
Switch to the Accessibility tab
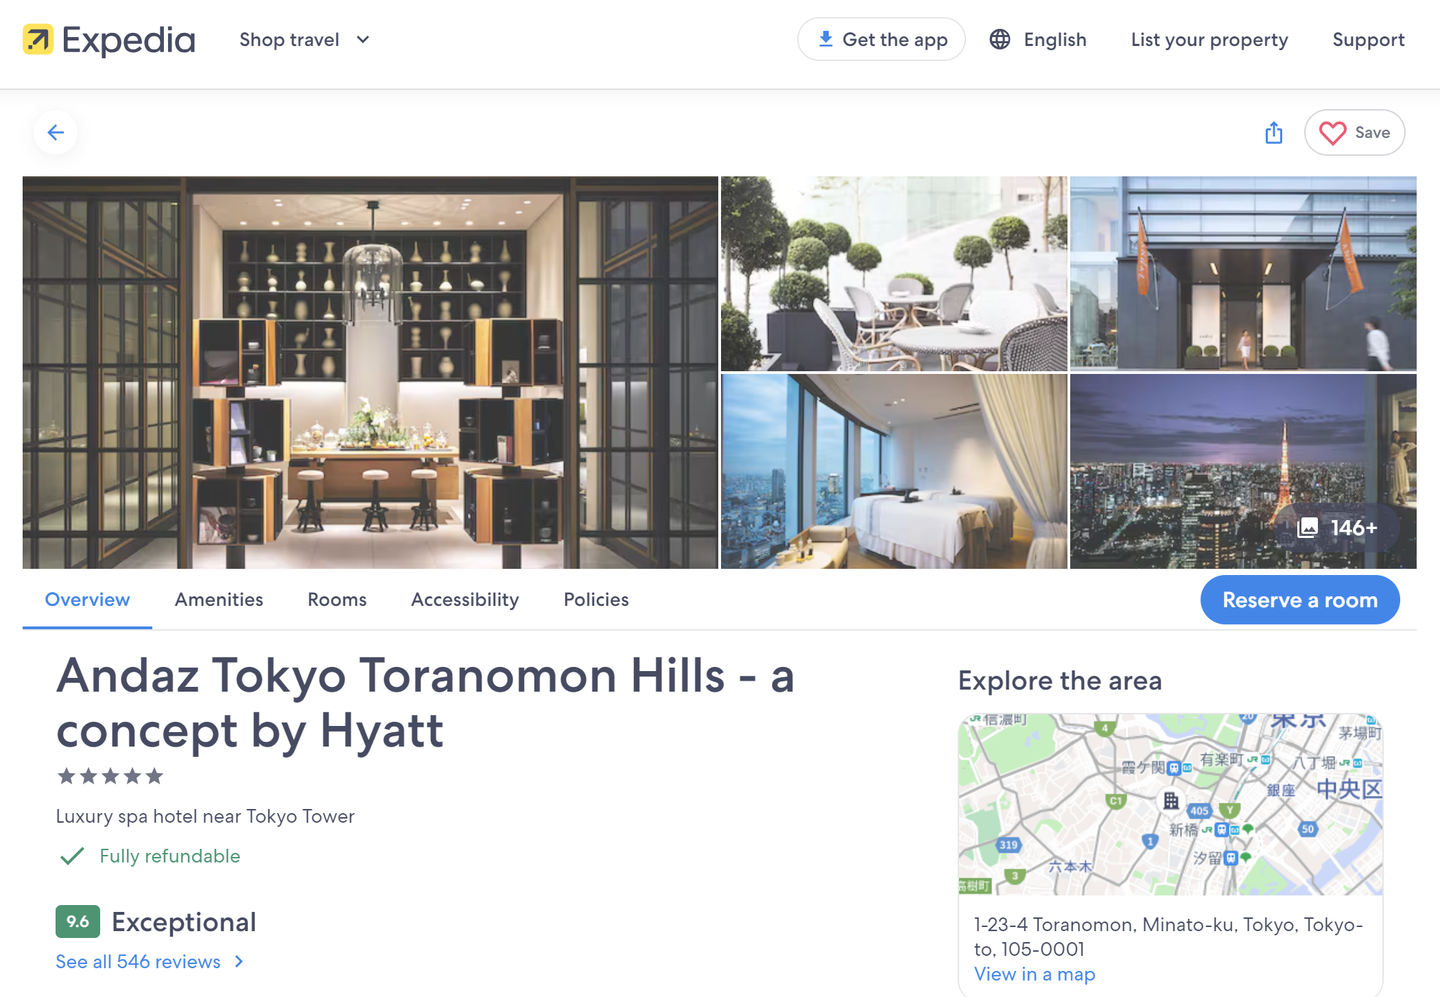[465, 600]
